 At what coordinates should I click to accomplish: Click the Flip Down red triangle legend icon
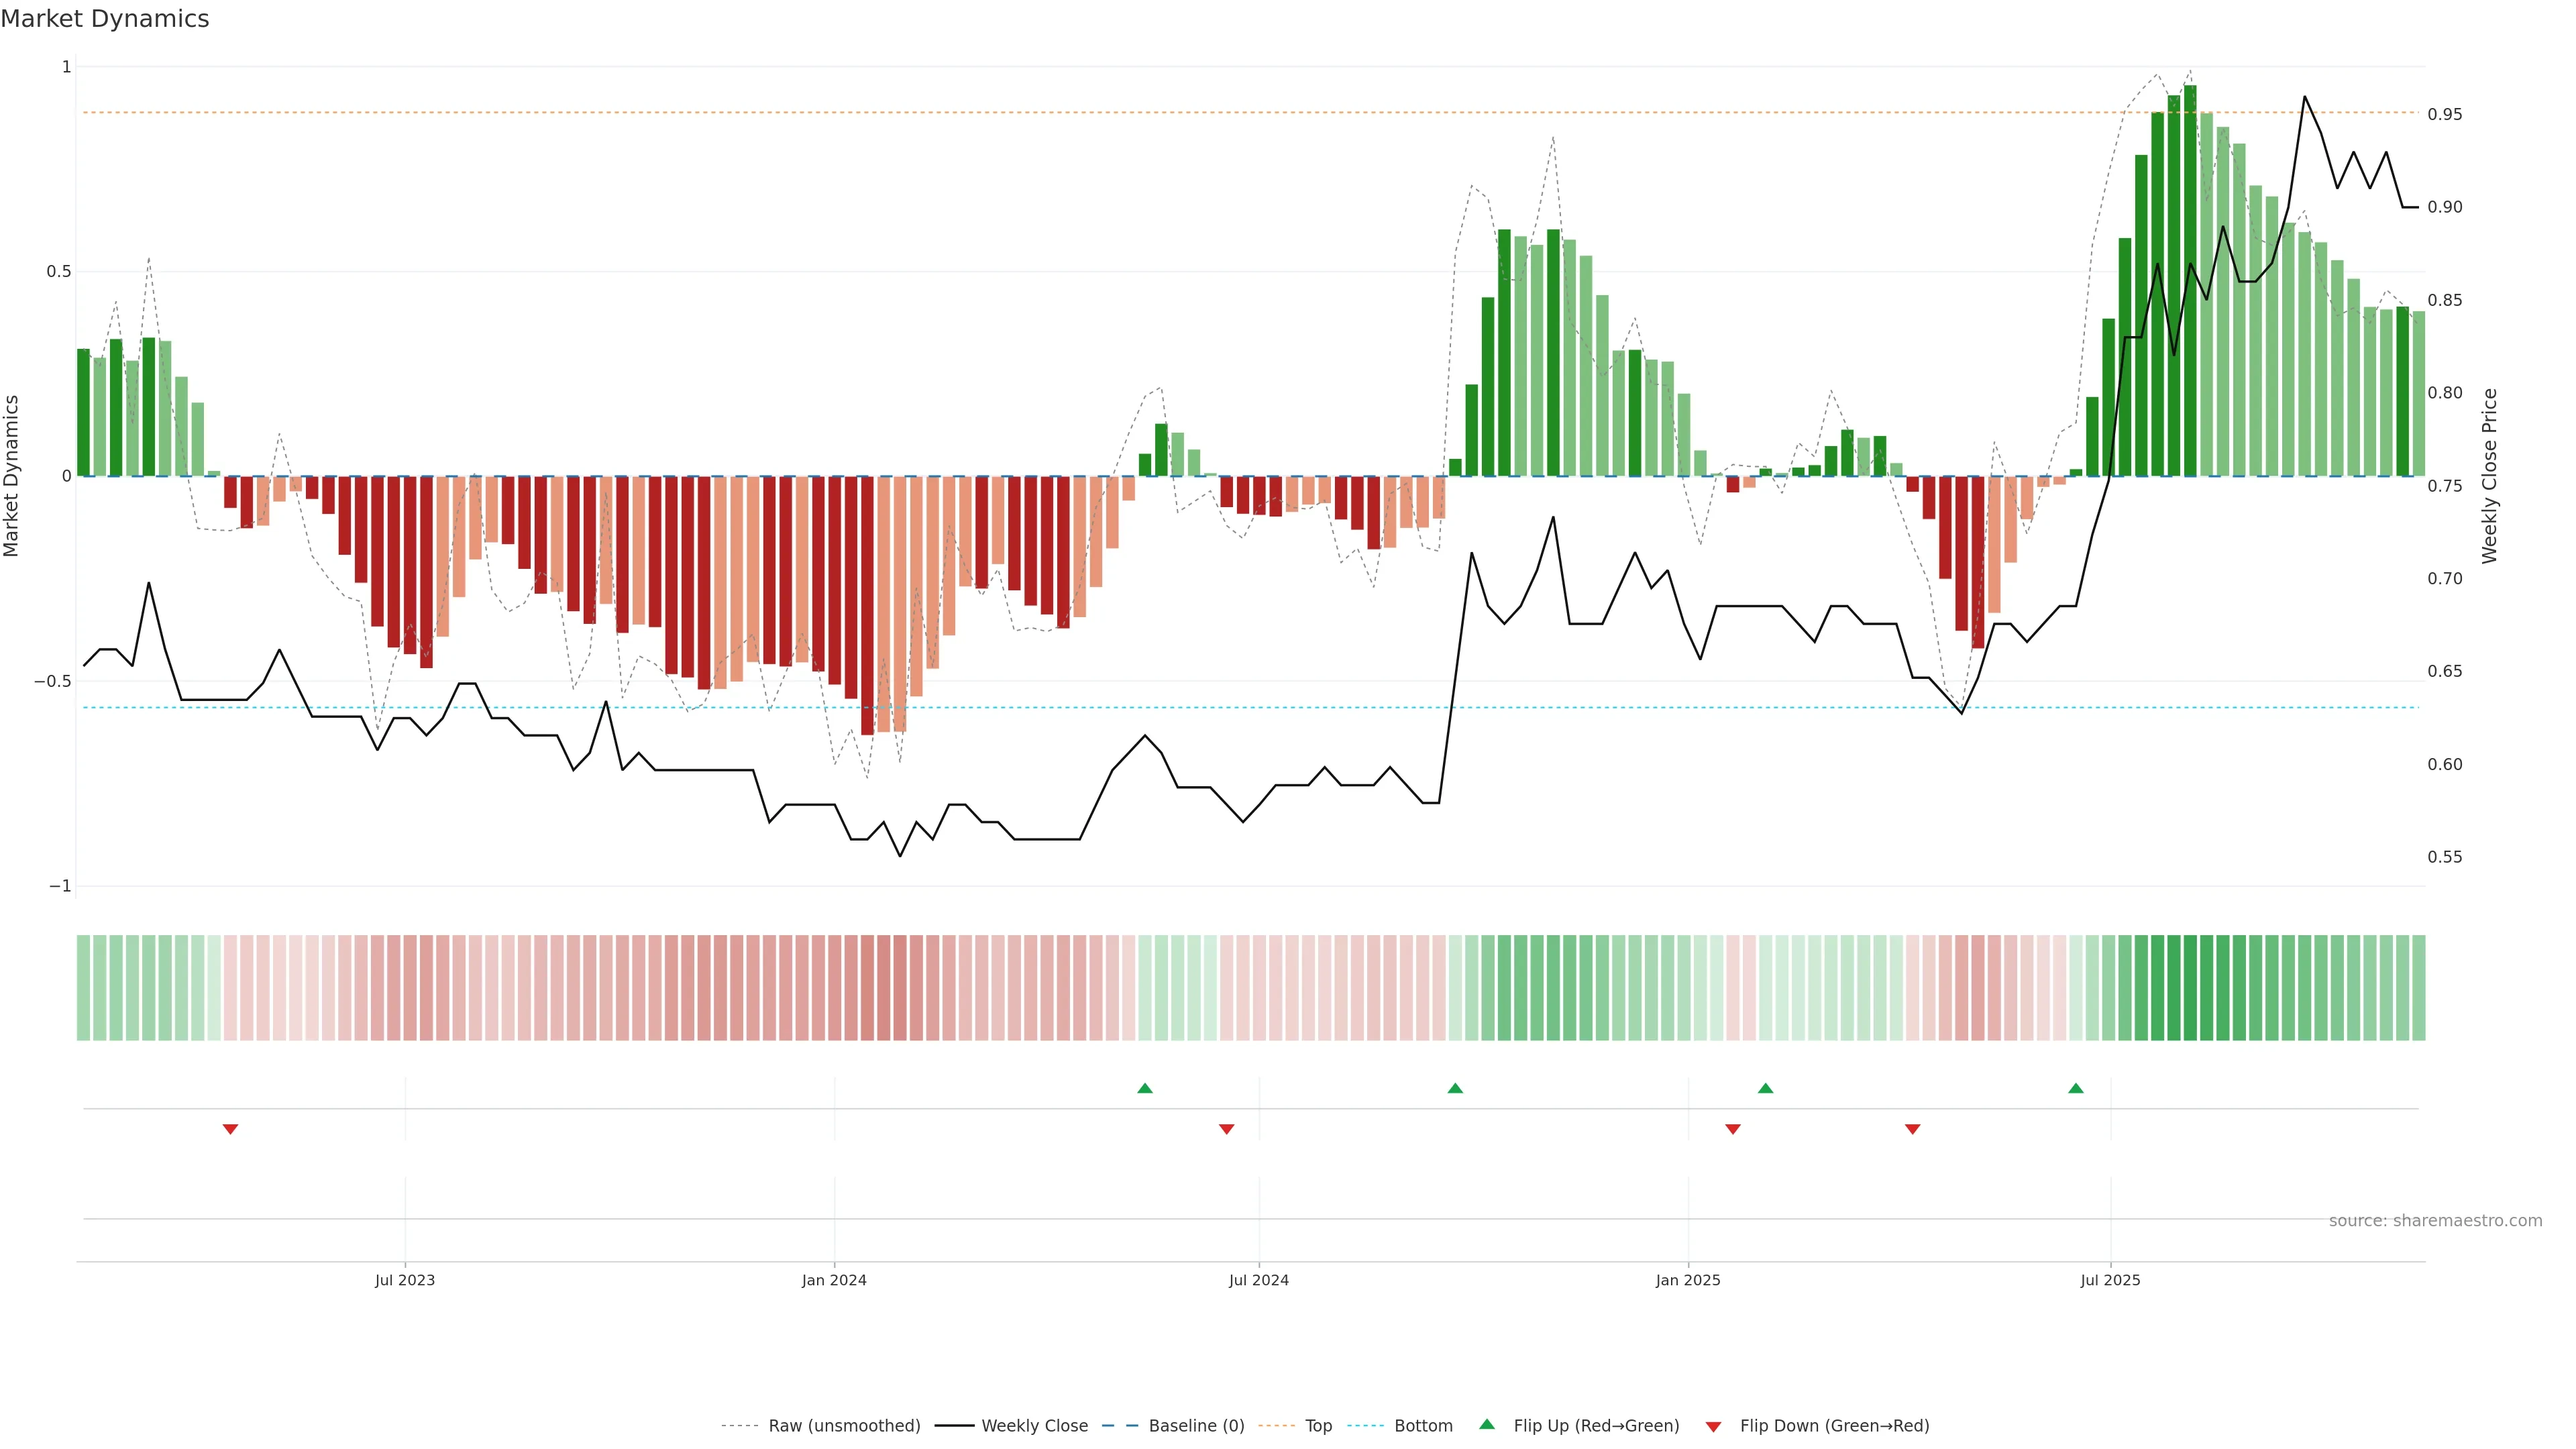point(1713,1426)
